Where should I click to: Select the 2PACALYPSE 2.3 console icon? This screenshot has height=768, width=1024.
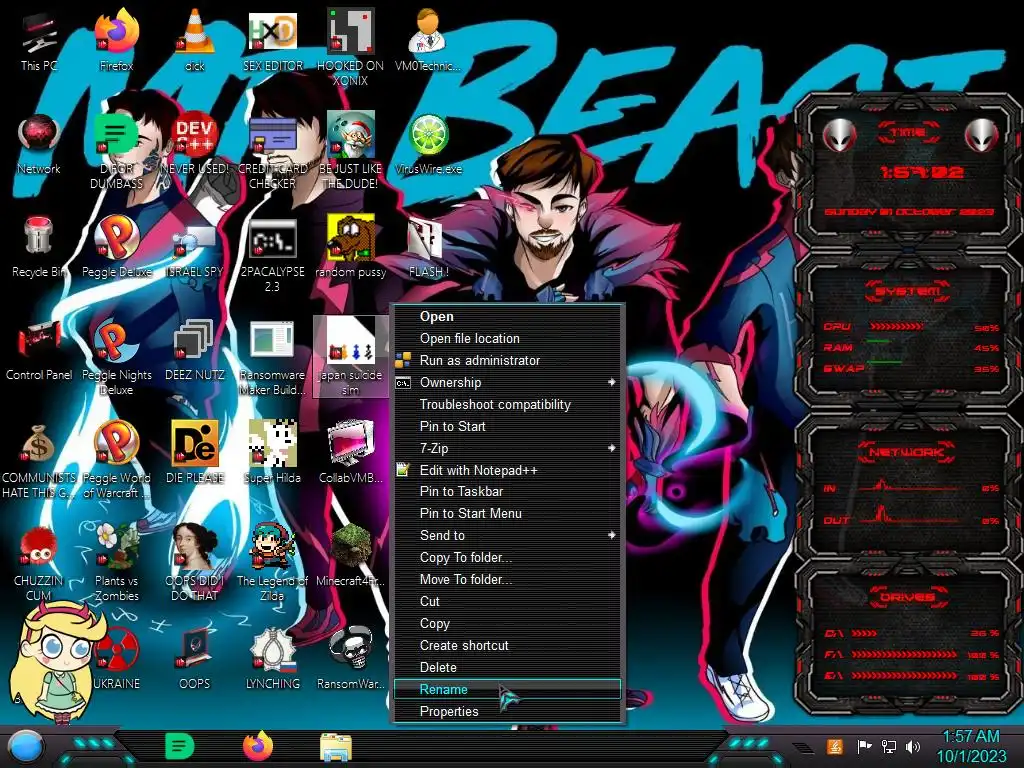pyautogui.click(x=272, y=255)
